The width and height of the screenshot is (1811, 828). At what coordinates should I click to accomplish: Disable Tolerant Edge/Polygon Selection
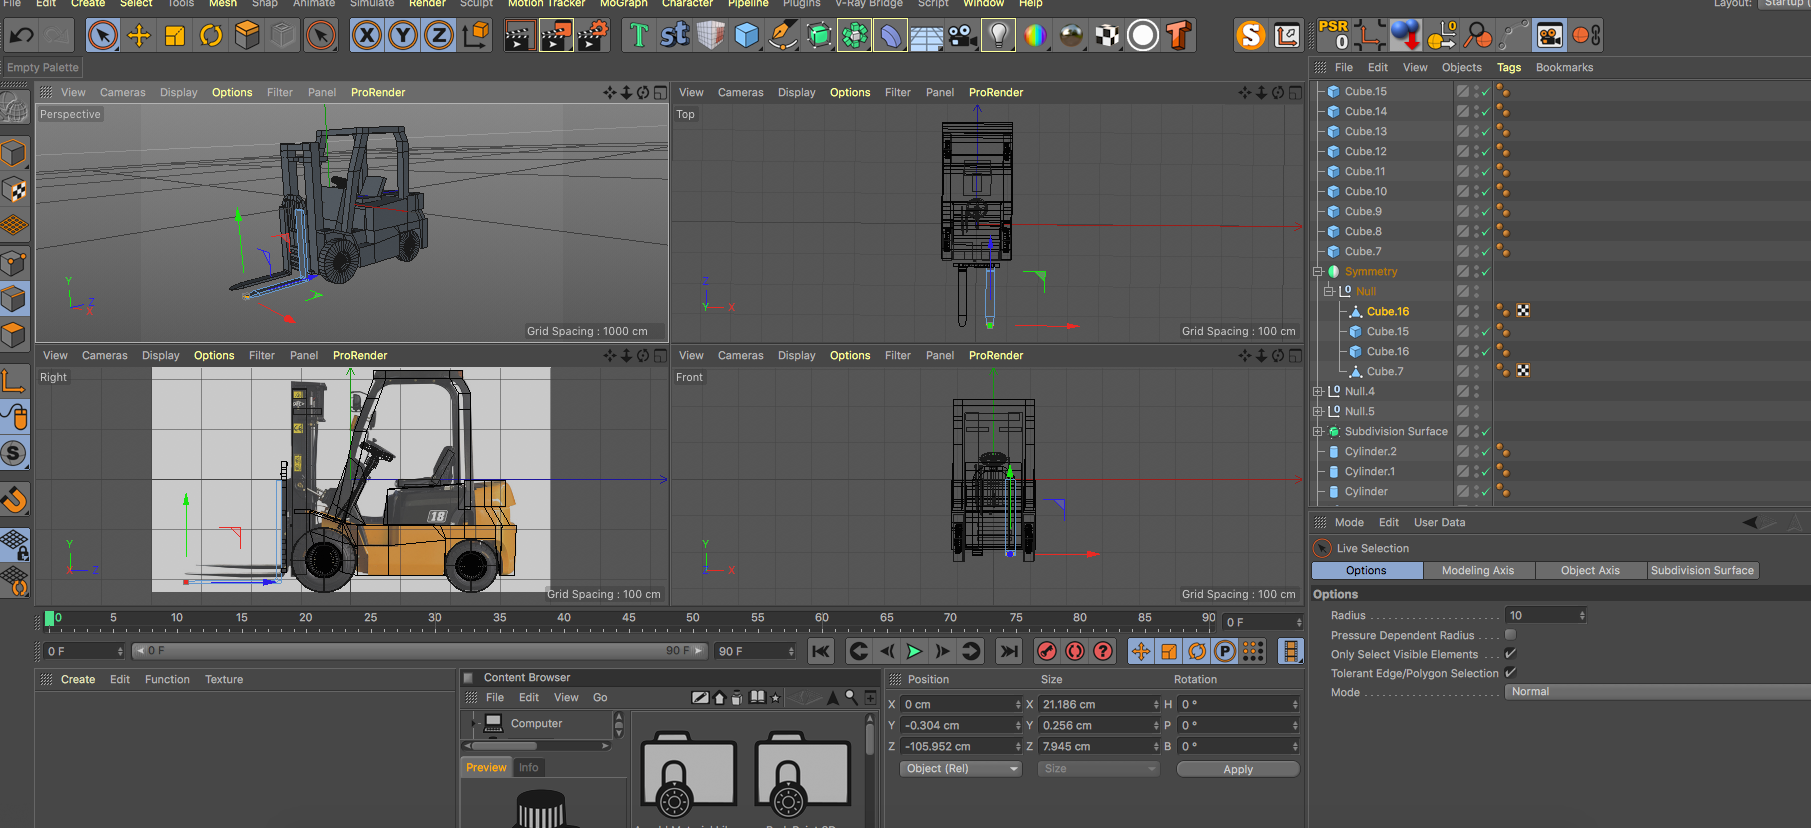1510,673
